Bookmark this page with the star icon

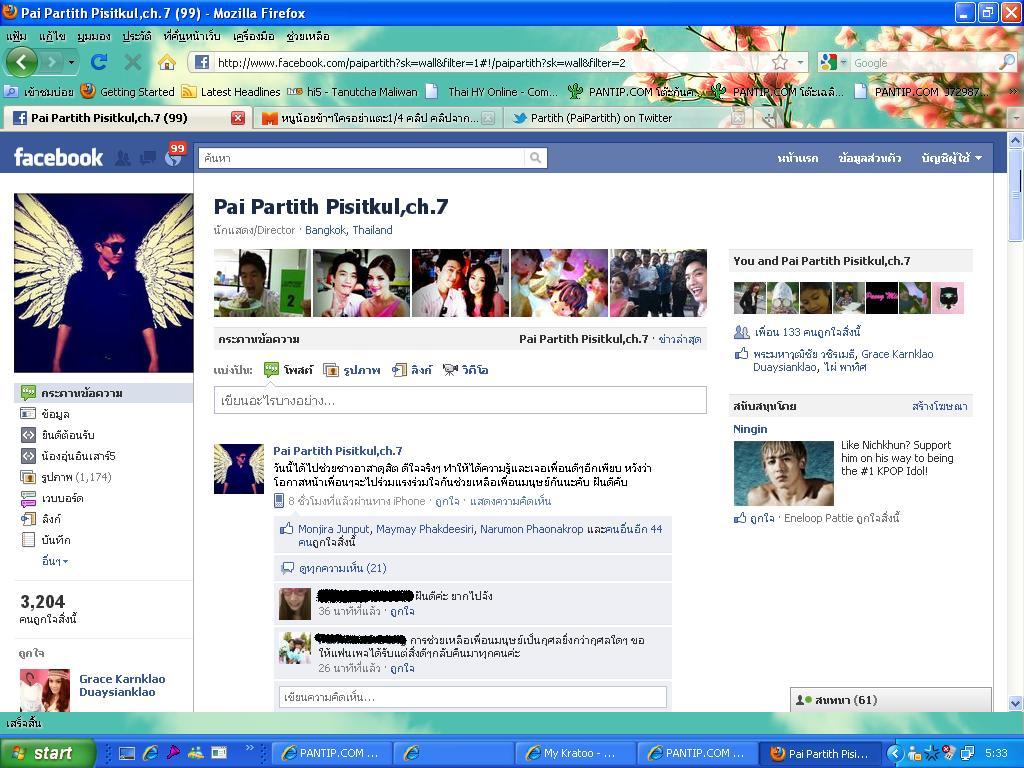[x=780, y=63]
